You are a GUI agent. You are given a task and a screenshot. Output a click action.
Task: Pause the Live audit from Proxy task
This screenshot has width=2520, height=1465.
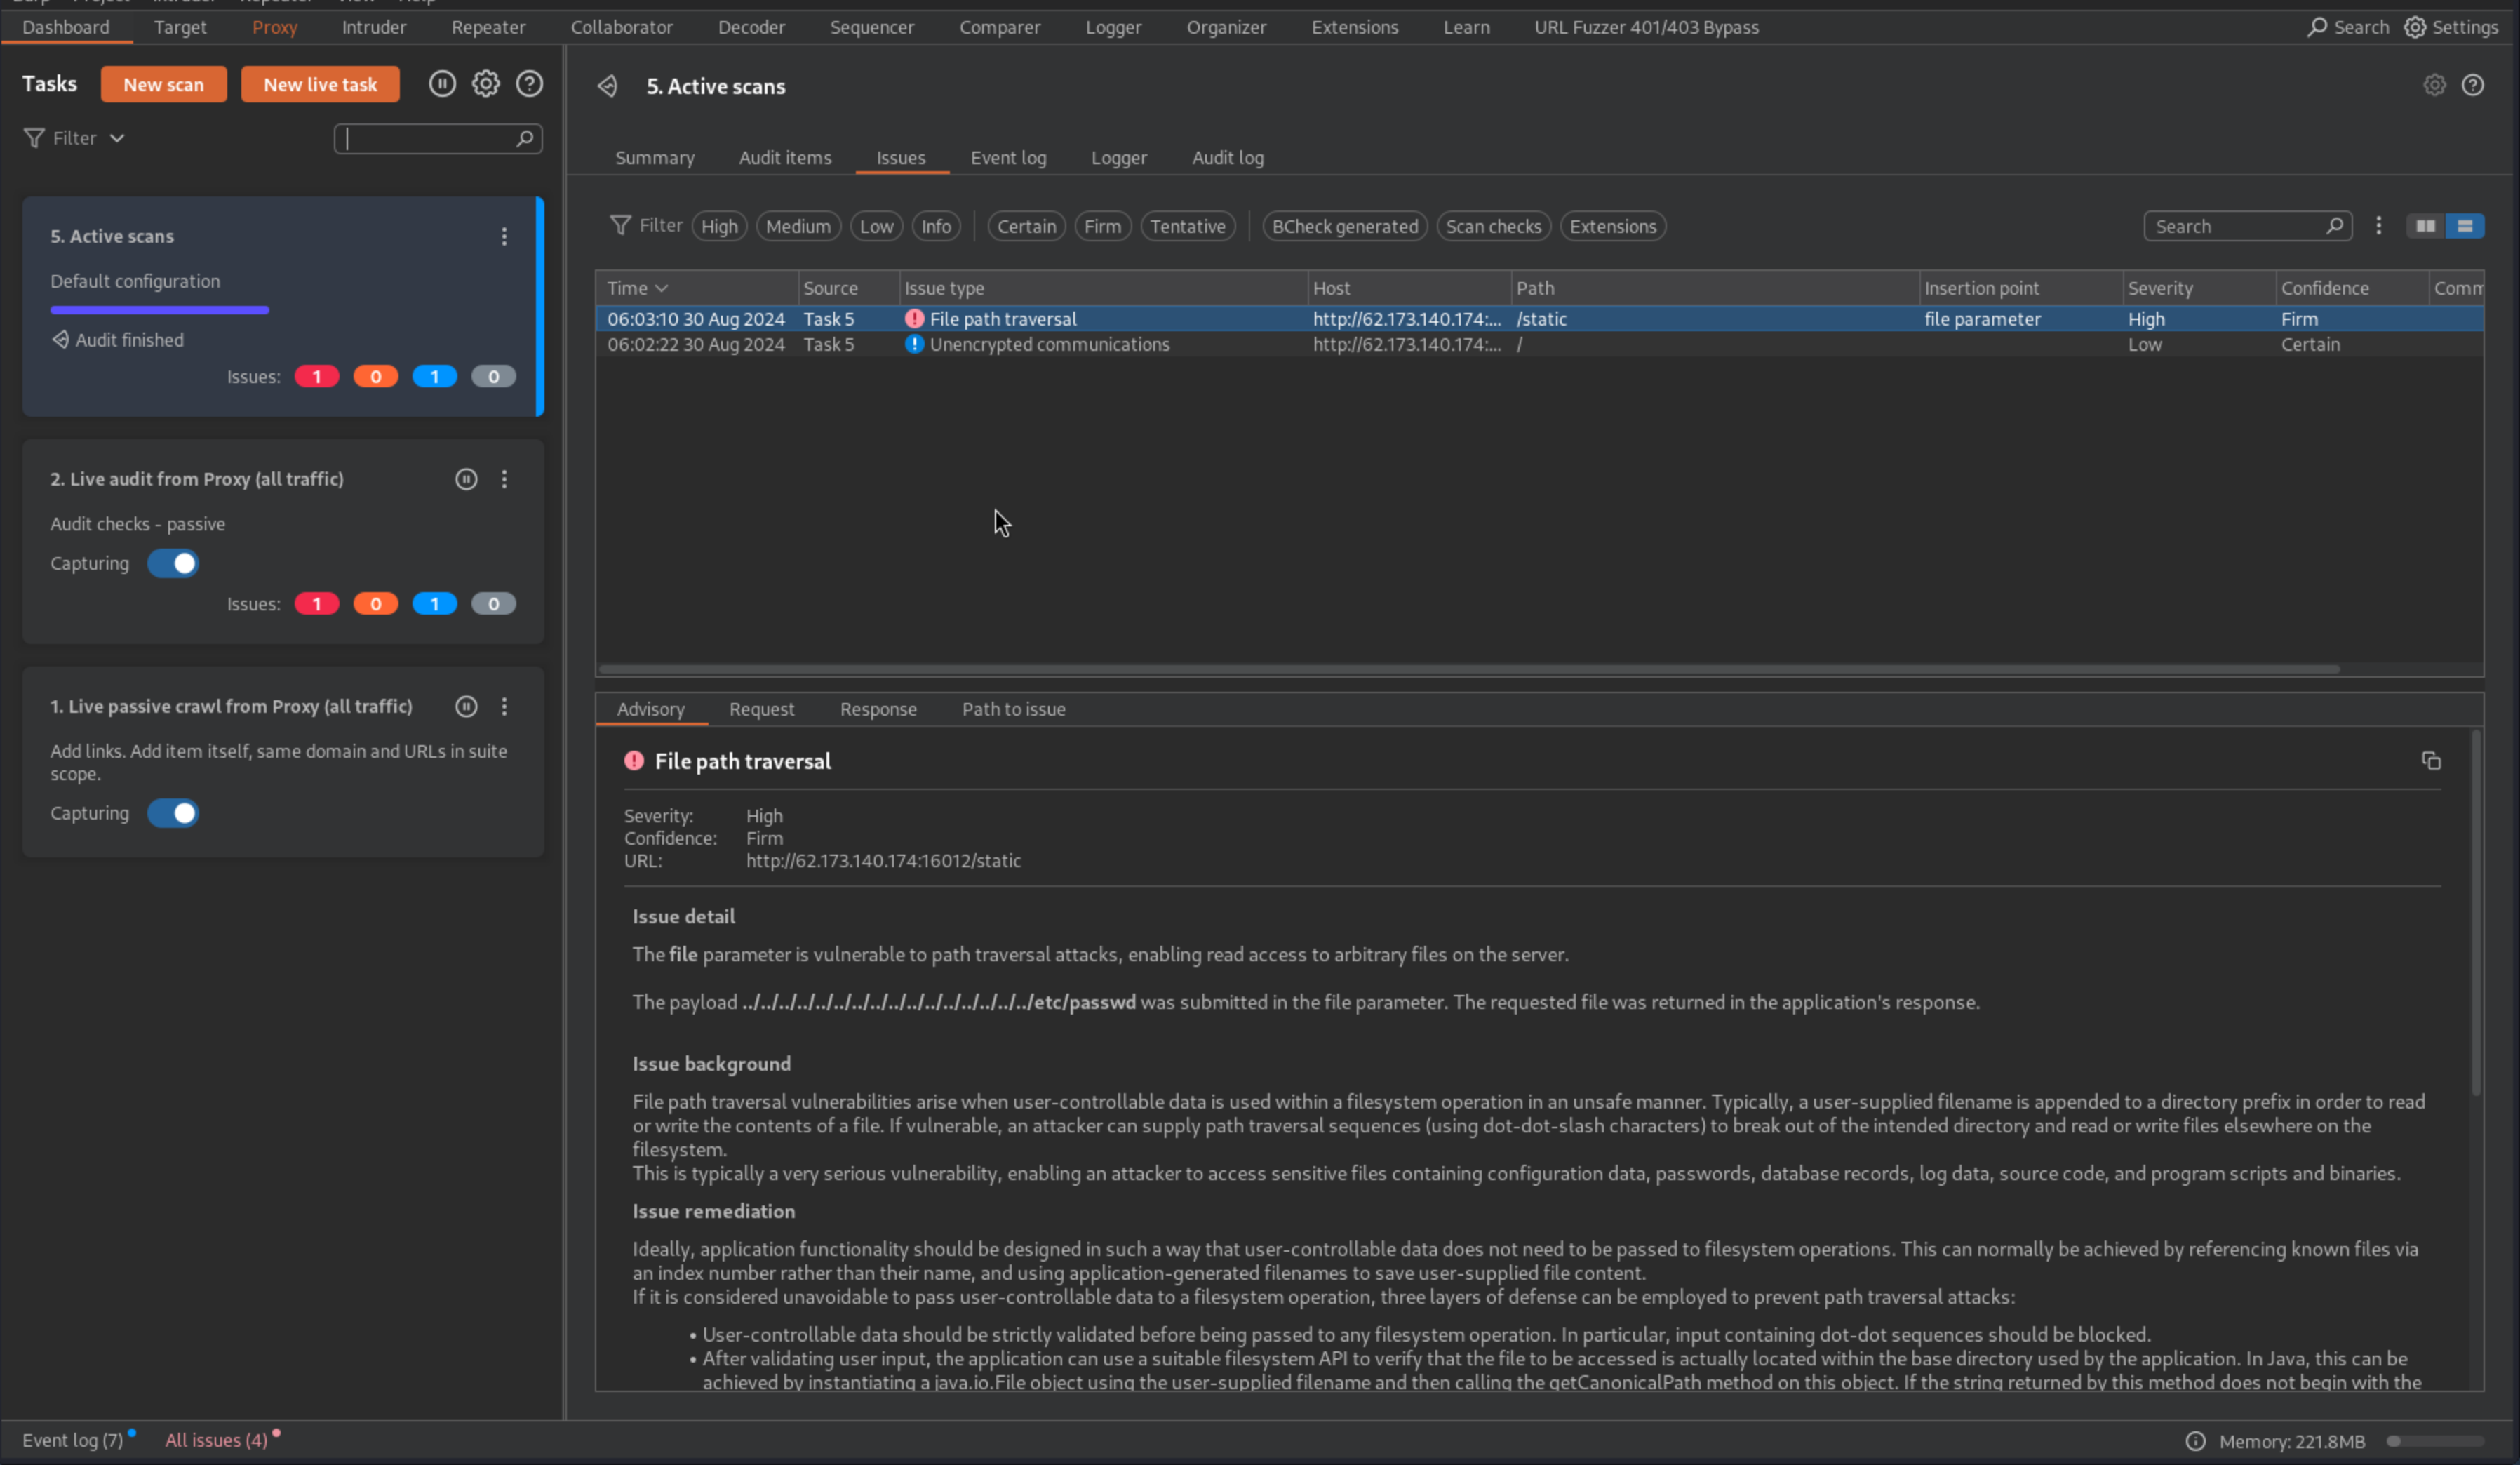click(466, 479)
